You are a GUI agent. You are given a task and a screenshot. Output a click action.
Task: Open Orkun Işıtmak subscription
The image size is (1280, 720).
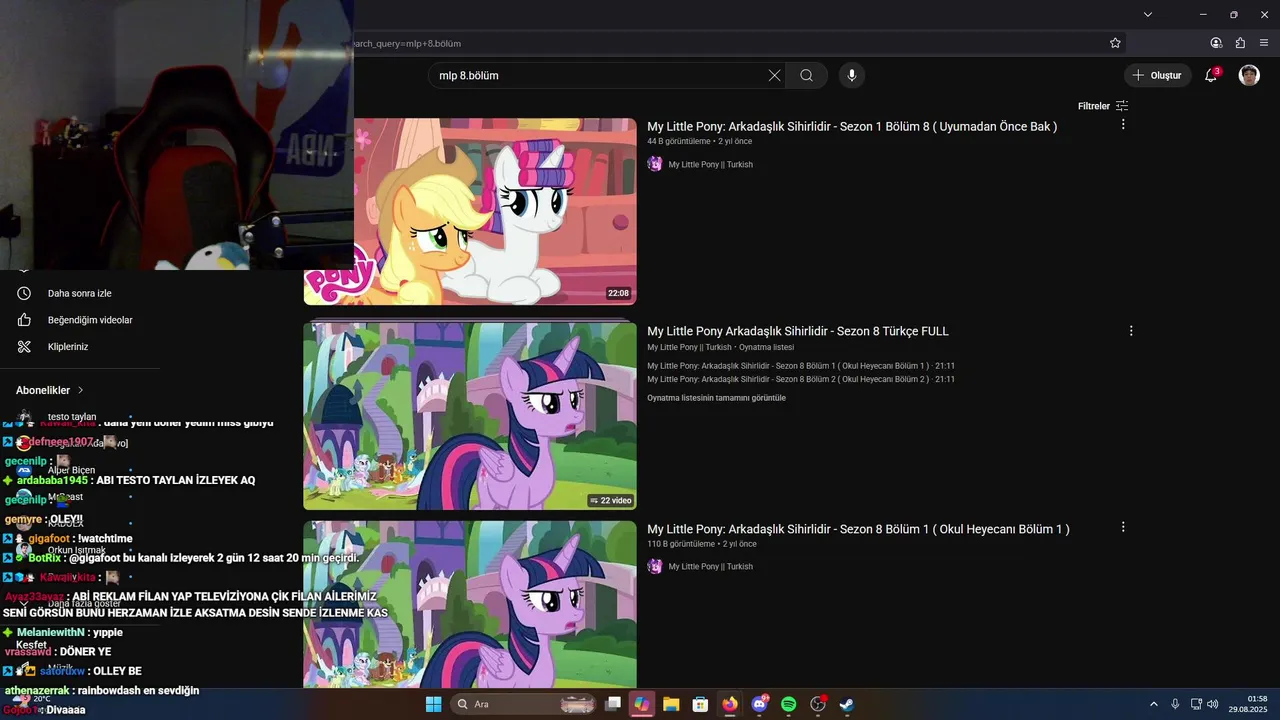coord(77,550)
